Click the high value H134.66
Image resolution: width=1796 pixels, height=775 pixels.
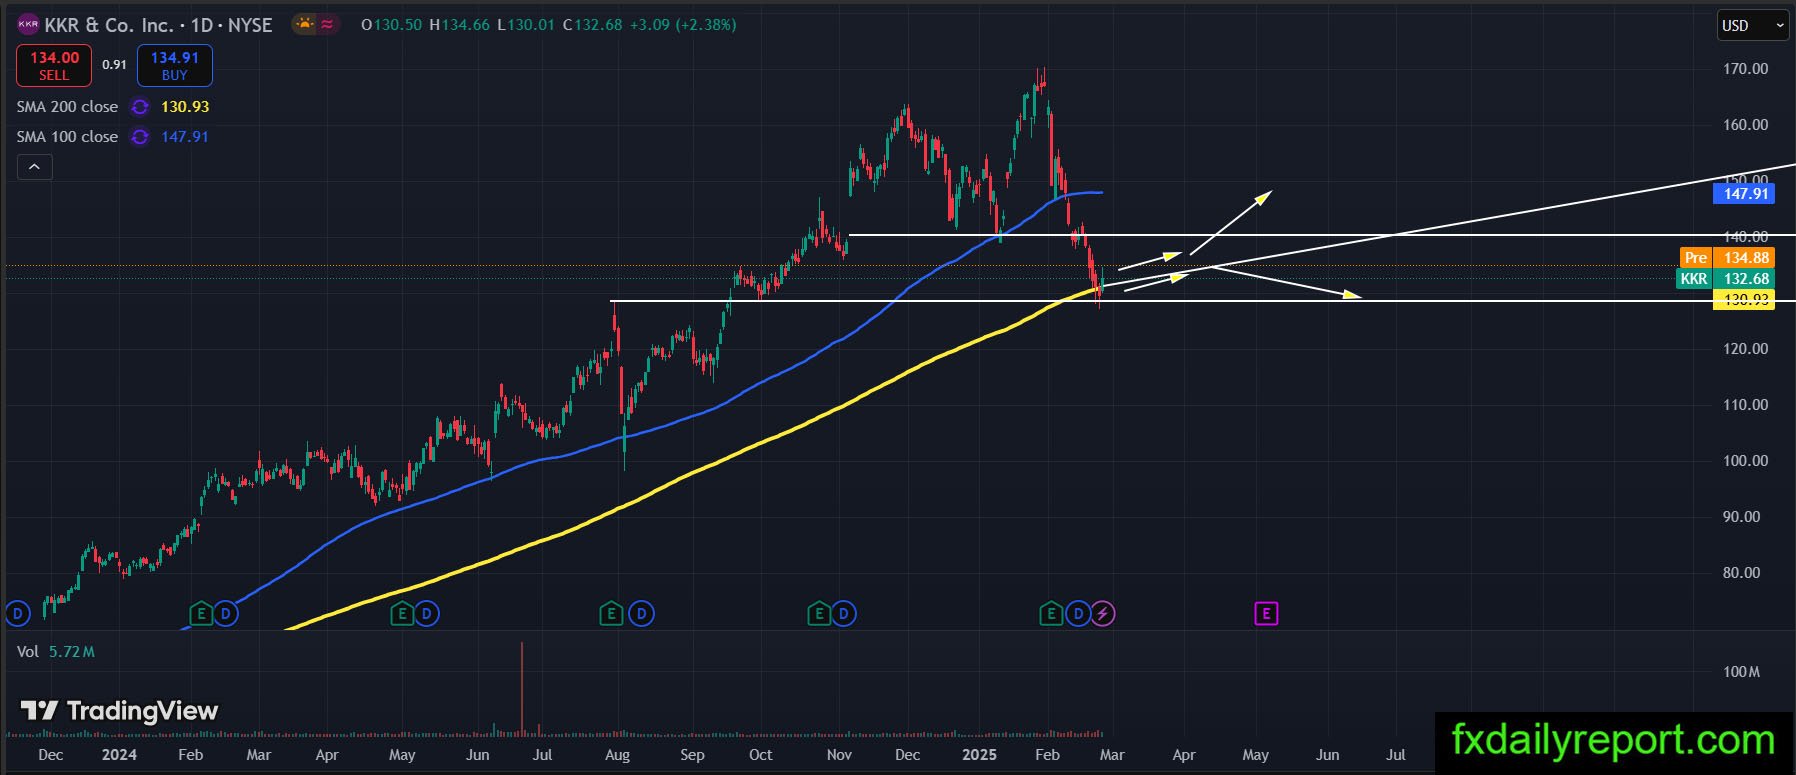coord(460,25)
